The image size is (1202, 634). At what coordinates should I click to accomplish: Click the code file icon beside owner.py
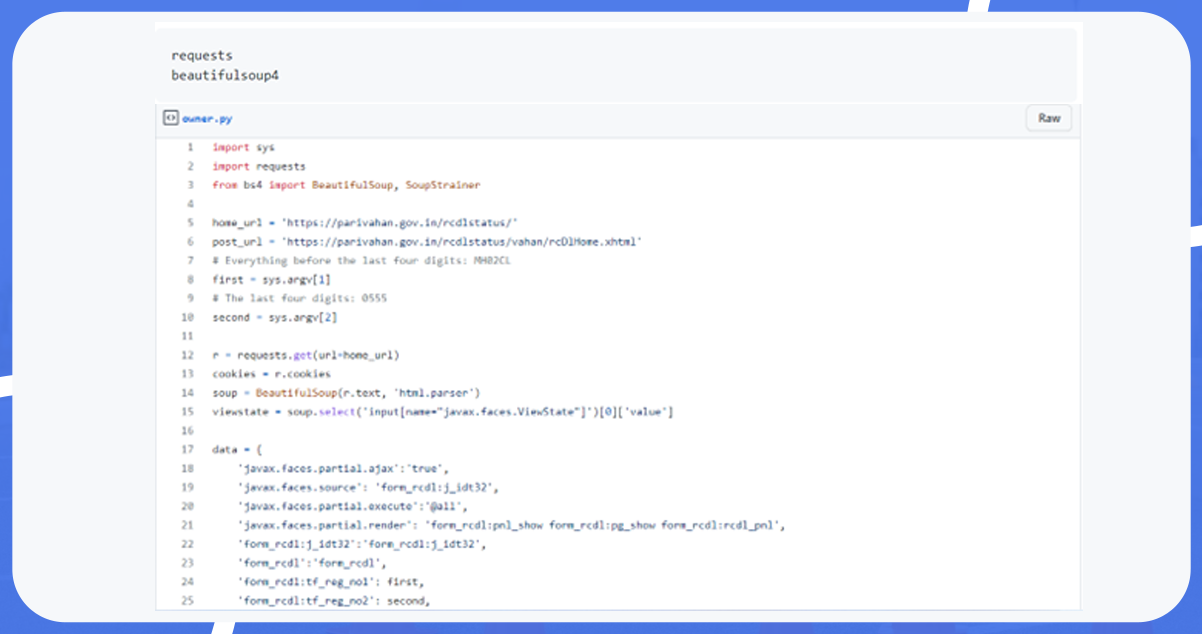(171, 118)
